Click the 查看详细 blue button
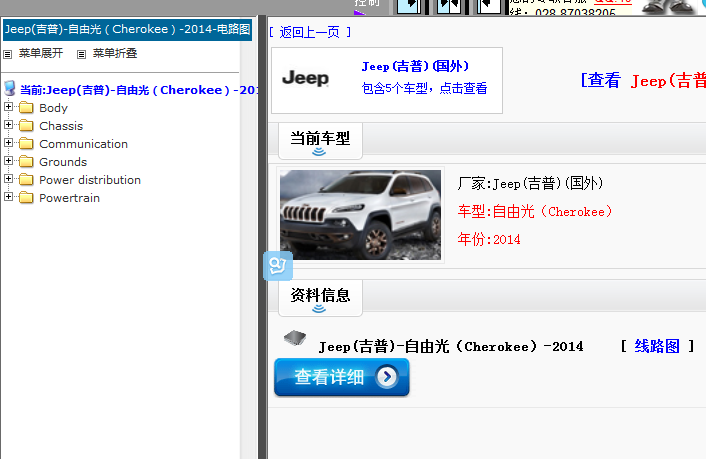 [x=342, y=377]
